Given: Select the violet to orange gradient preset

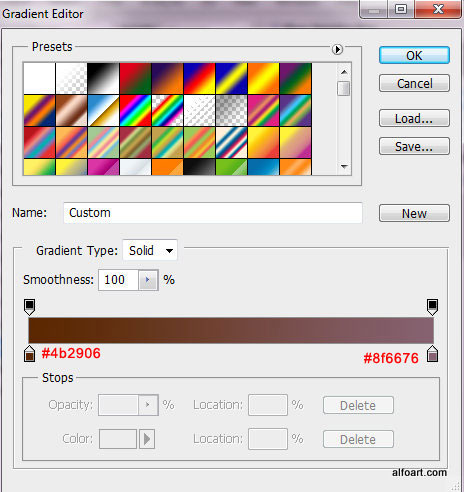Looking at the screenshot, I should coord(167,78).
